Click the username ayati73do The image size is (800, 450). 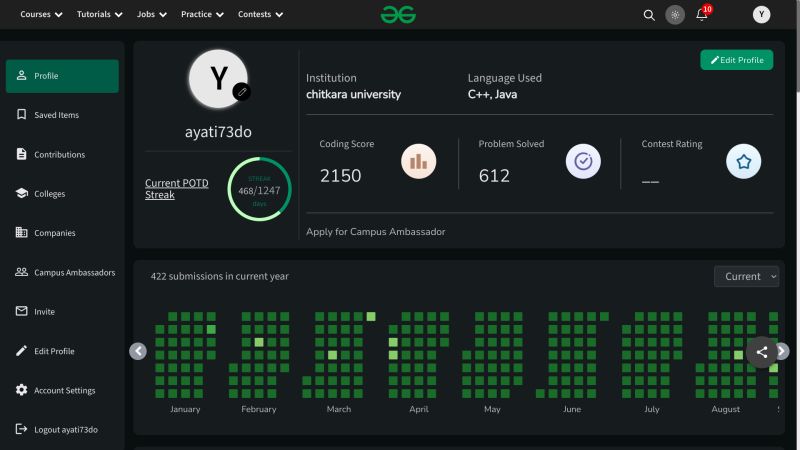pyautogui.click(x=218, y=132)
